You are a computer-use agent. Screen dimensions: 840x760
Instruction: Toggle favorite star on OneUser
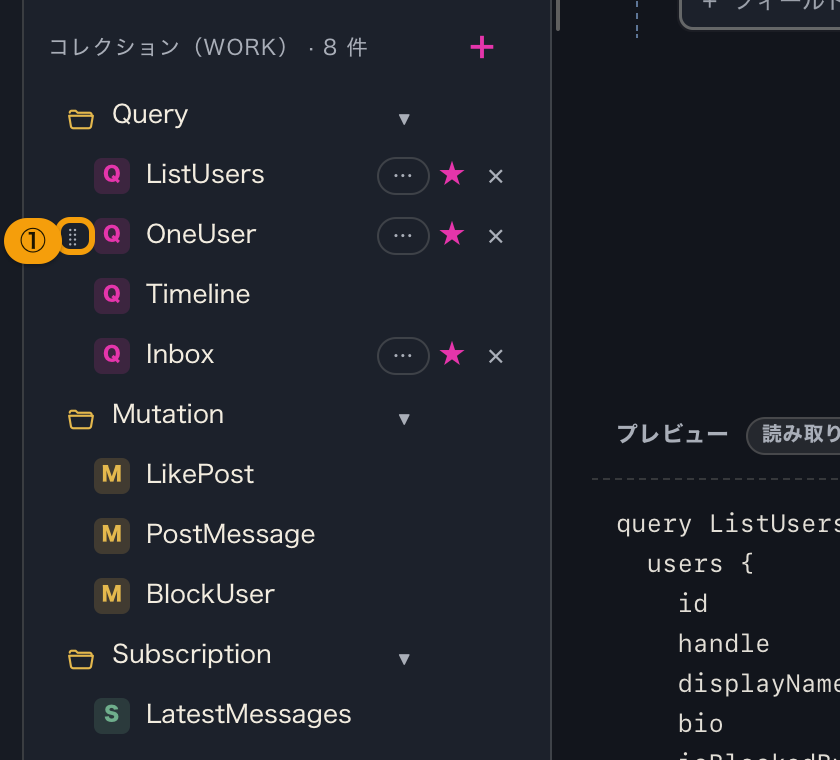point(452,235)
